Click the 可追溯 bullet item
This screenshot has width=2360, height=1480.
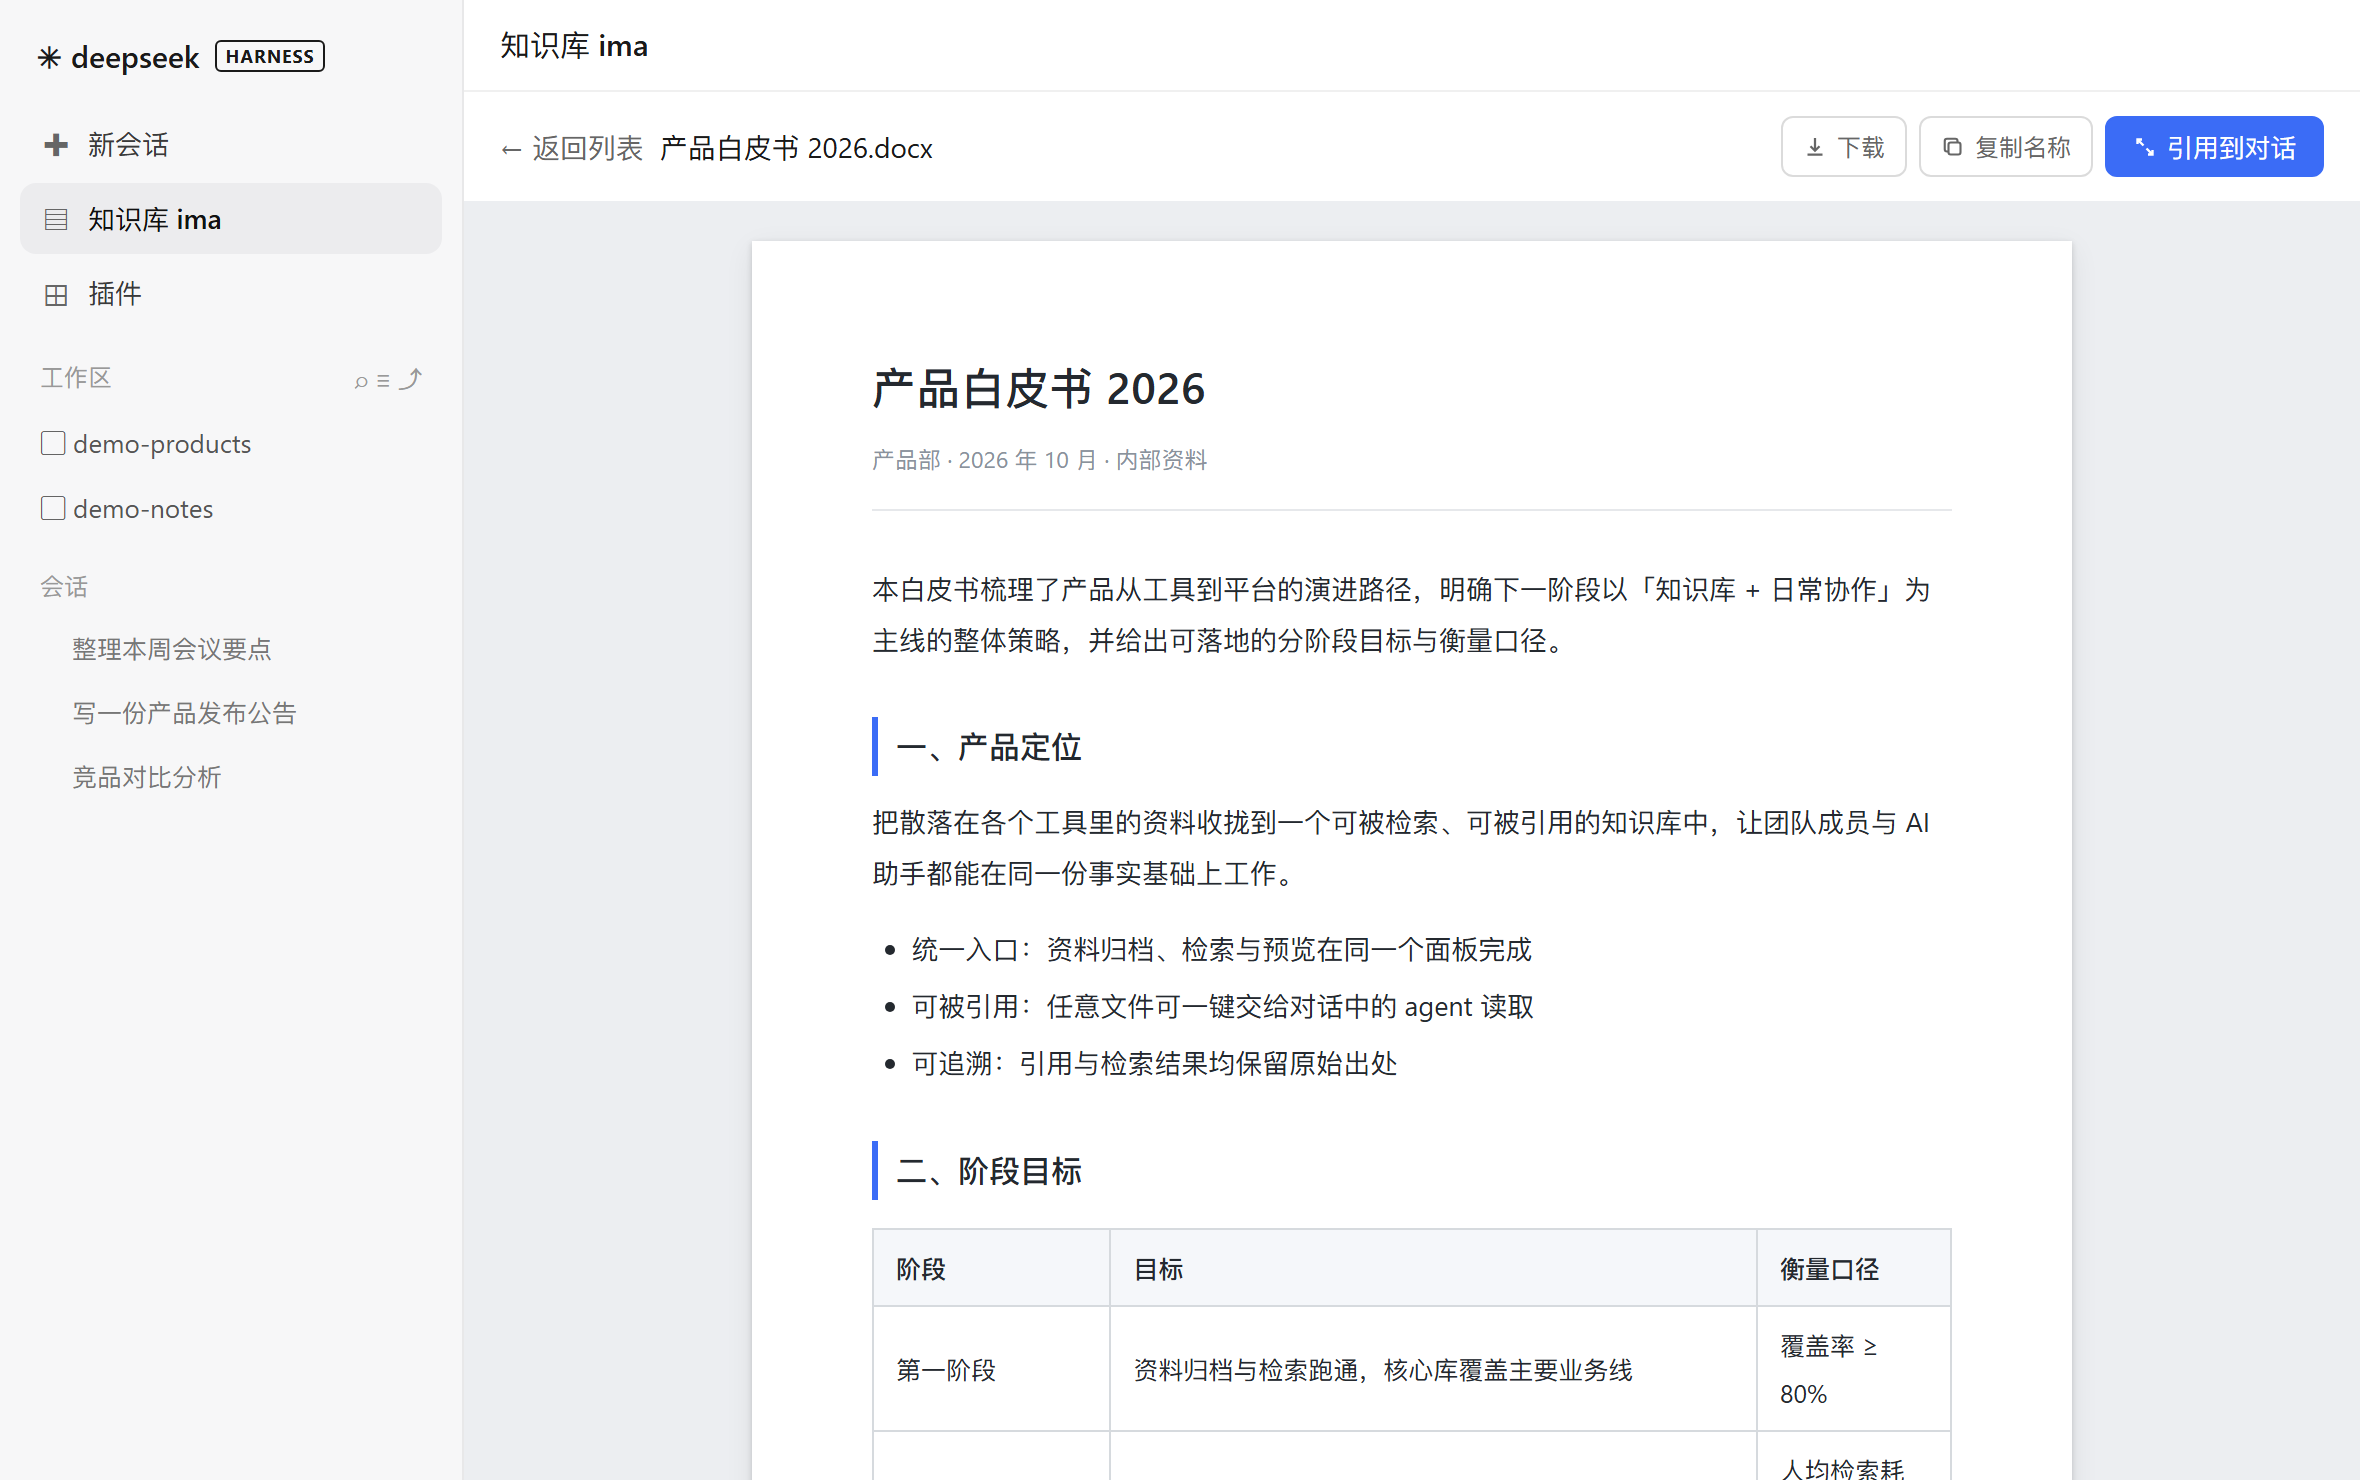pyautogui.click(x=1154, y=1064)
